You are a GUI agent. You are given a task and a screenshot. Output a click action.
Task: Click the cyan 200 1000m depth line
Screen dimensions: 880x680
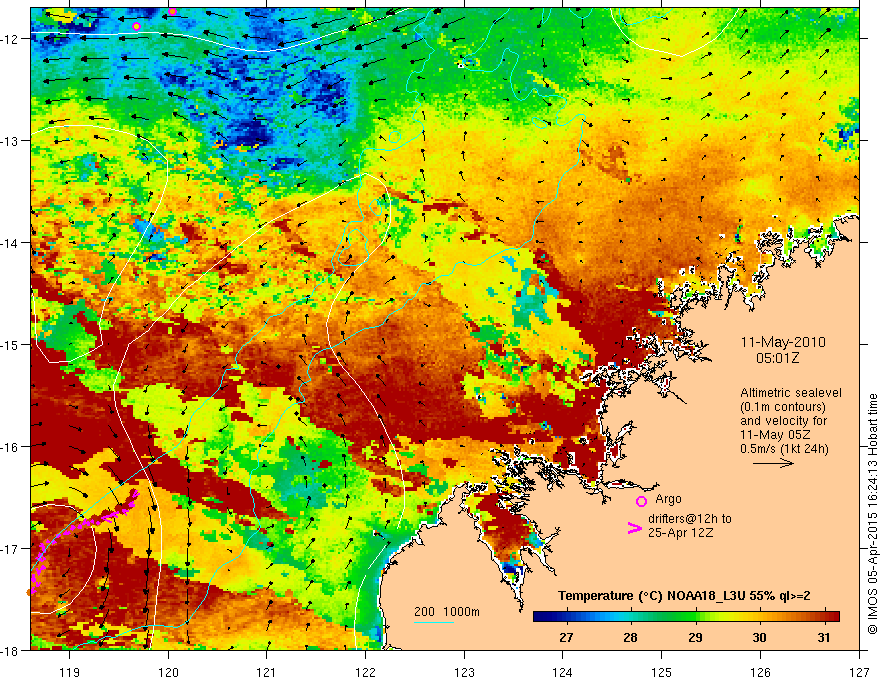pos(434,622)
